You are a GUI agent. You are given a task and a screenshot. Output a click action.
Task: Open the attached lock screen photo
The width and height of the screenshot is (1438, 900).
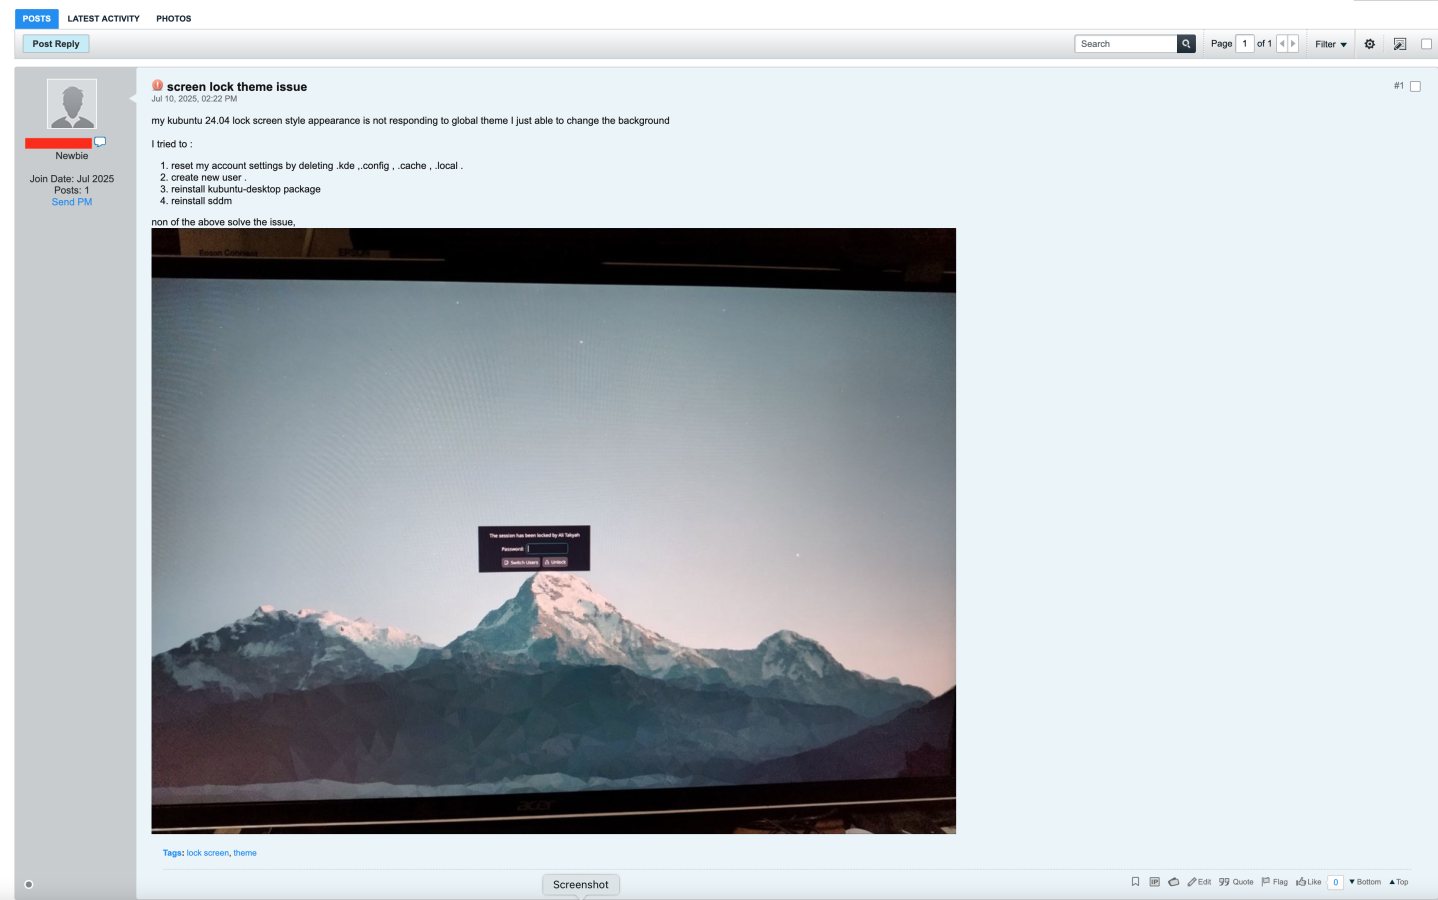coord(554,531)
